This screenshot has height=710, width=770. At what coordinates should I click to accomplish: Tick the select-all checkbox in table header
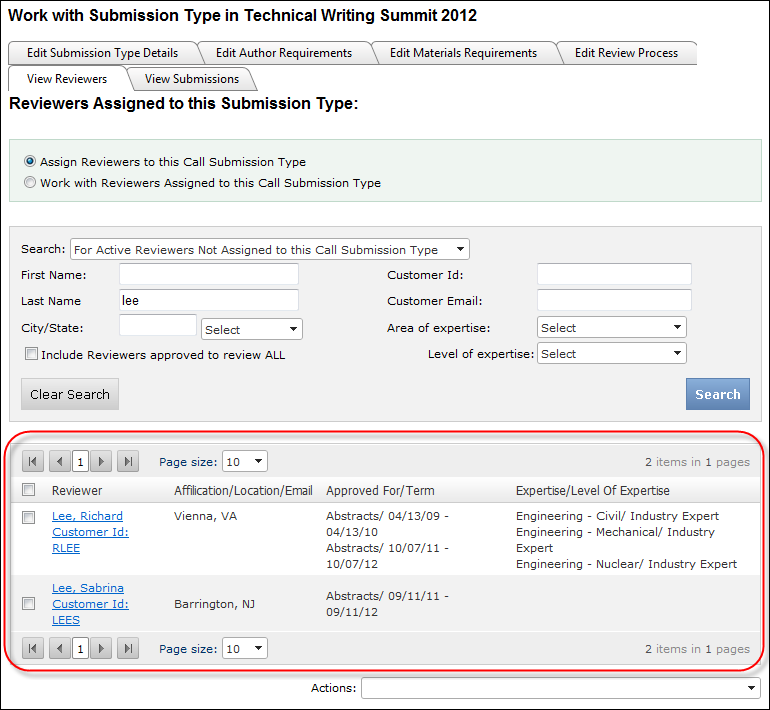29,490
